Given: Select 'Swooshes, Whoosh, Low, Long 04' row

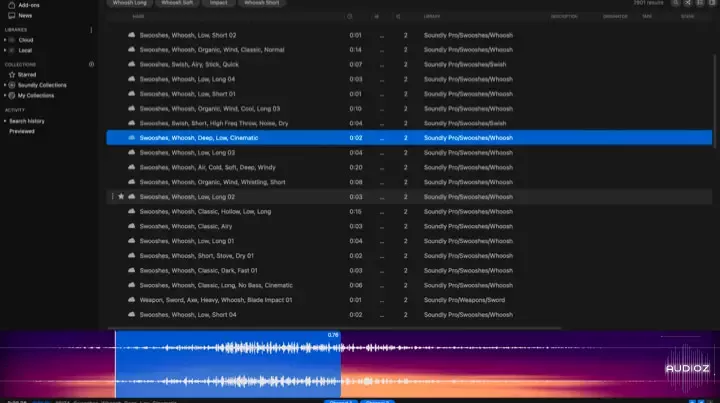Looking at the screenshot, I should pos(409,79).
